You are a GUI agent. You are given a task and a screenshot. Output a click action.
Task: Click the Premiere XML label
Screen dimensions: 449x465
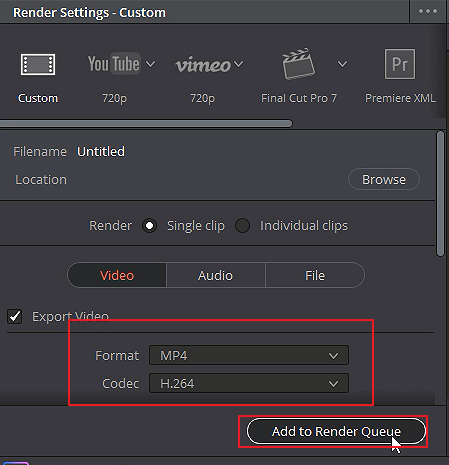(x=400, y=98)
